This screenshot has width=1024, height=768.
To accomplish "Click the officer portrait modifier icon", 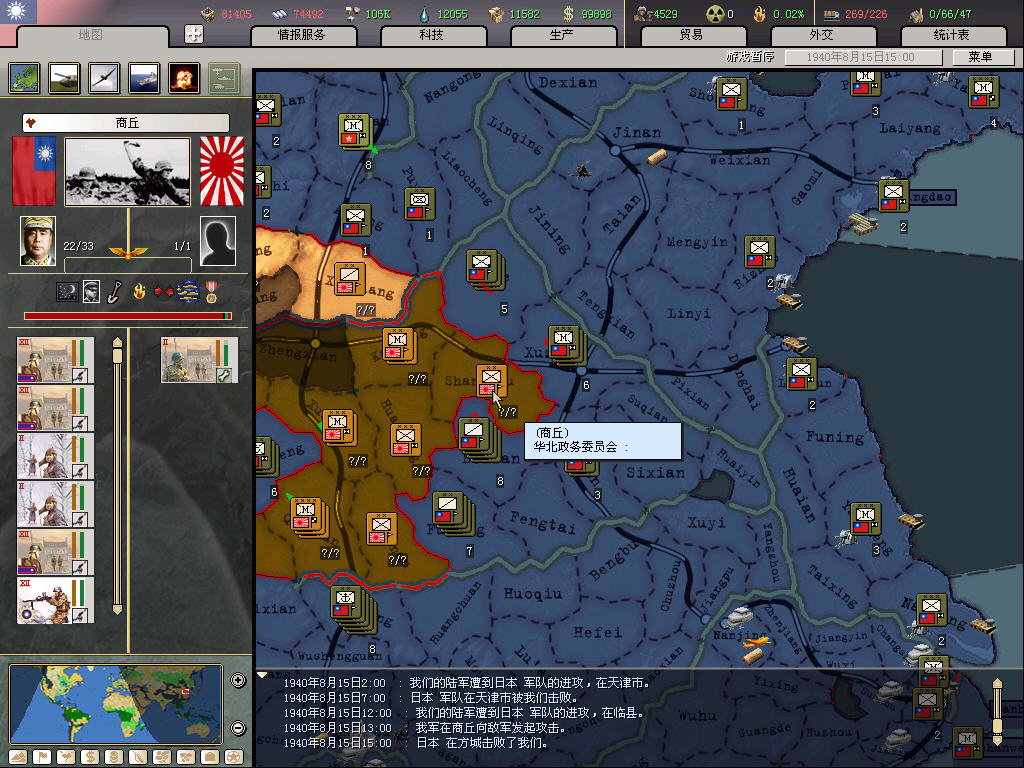I will click(91, 291).
